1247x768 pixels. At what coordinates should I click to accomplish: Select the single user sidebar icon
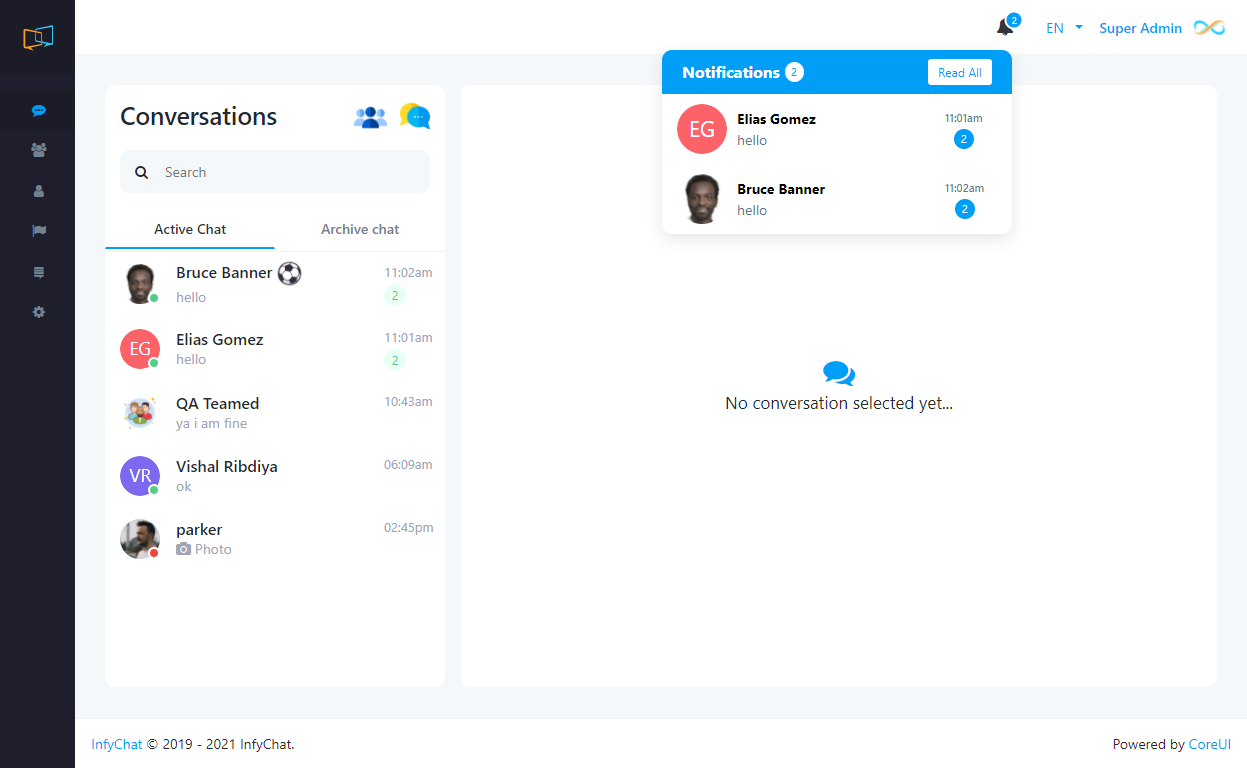click(x=38, y=191)
